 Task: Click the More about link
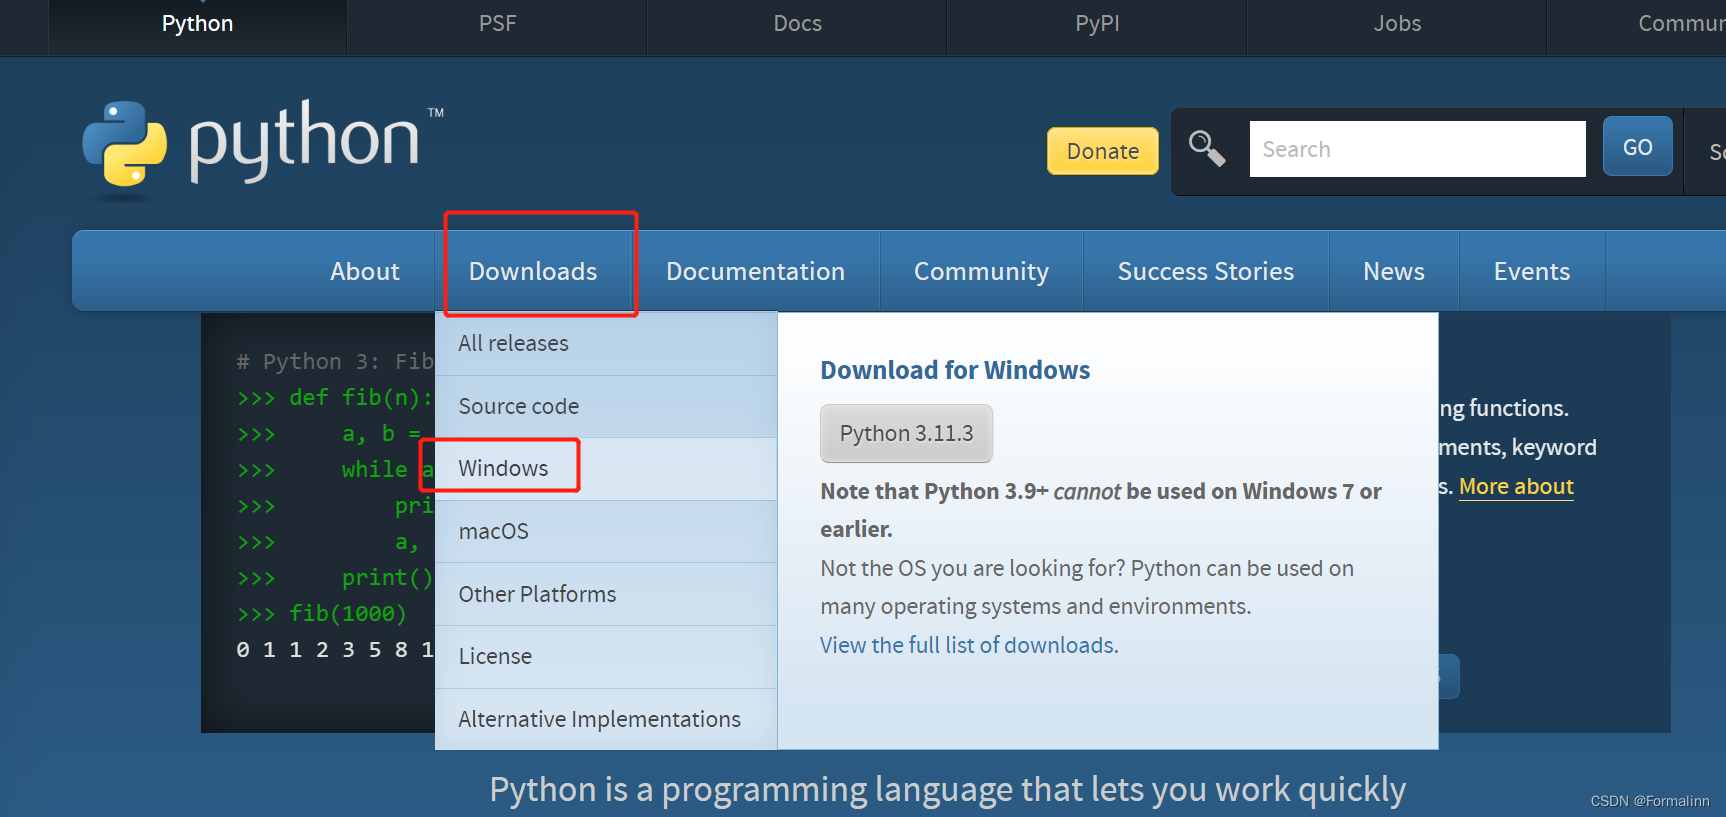(x=1516, y=487)
